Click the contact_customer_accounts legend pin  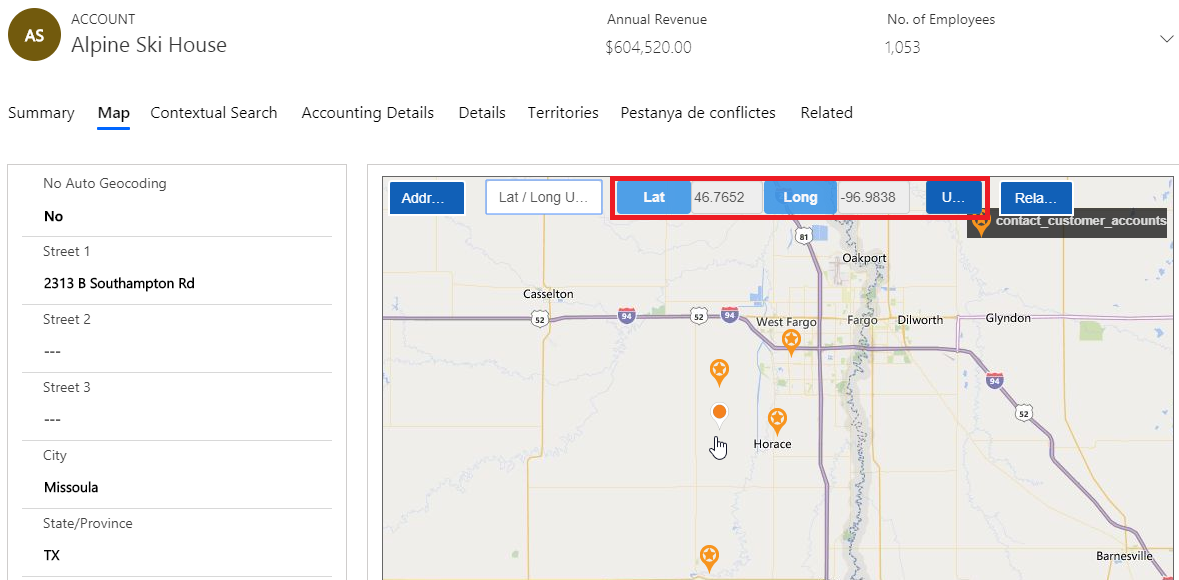tap(981, 223)
